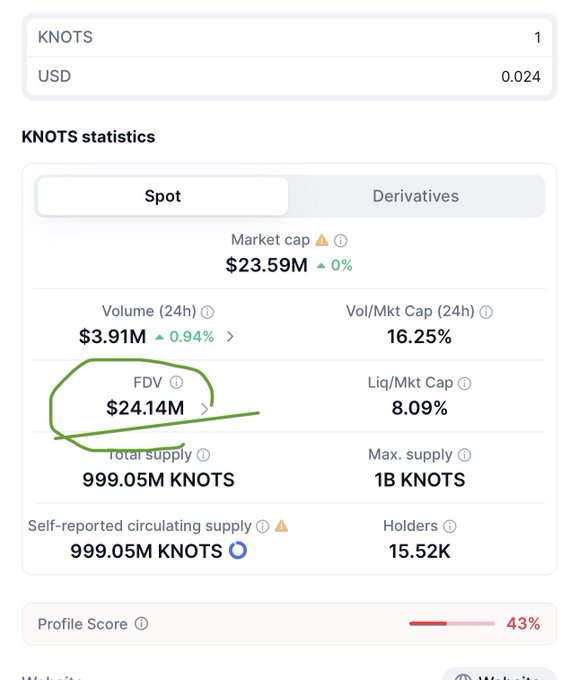579x680 pixels.
Task: Click the 0.94% volume change
Action: (191, 337)
